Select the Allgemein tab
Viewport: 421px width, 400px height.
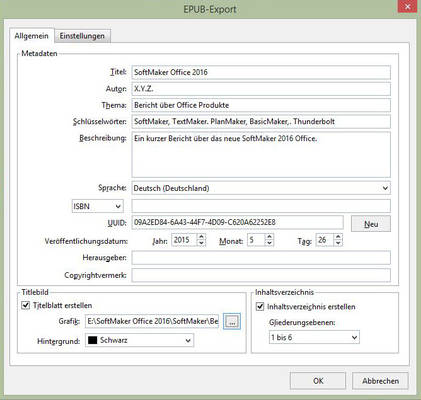[32, 36]
